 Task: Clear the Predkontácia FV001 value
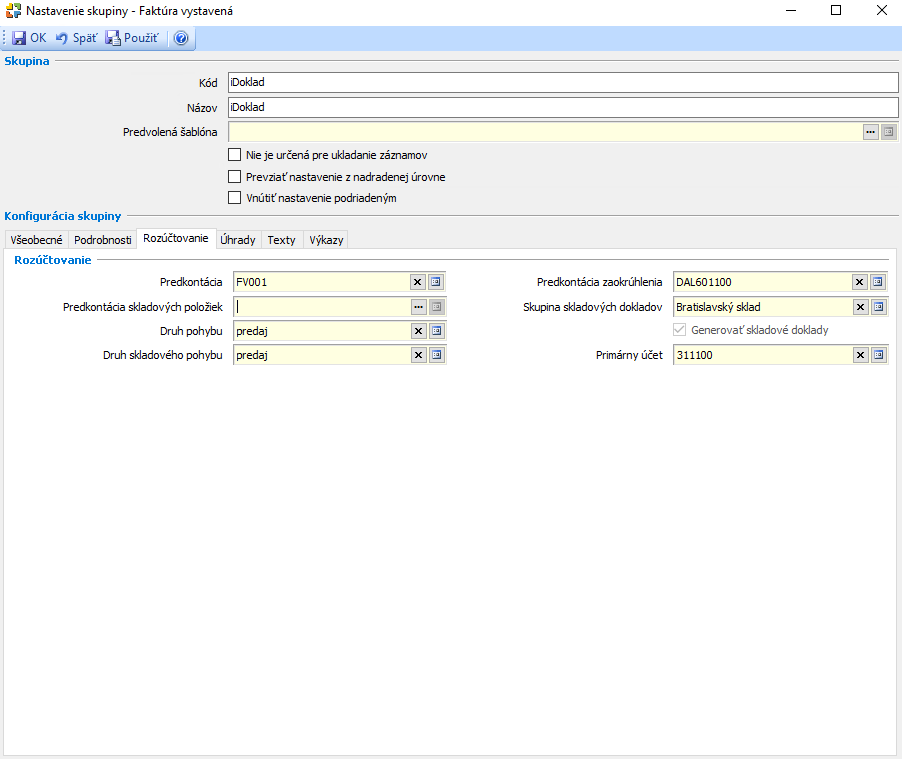(418, 282)
